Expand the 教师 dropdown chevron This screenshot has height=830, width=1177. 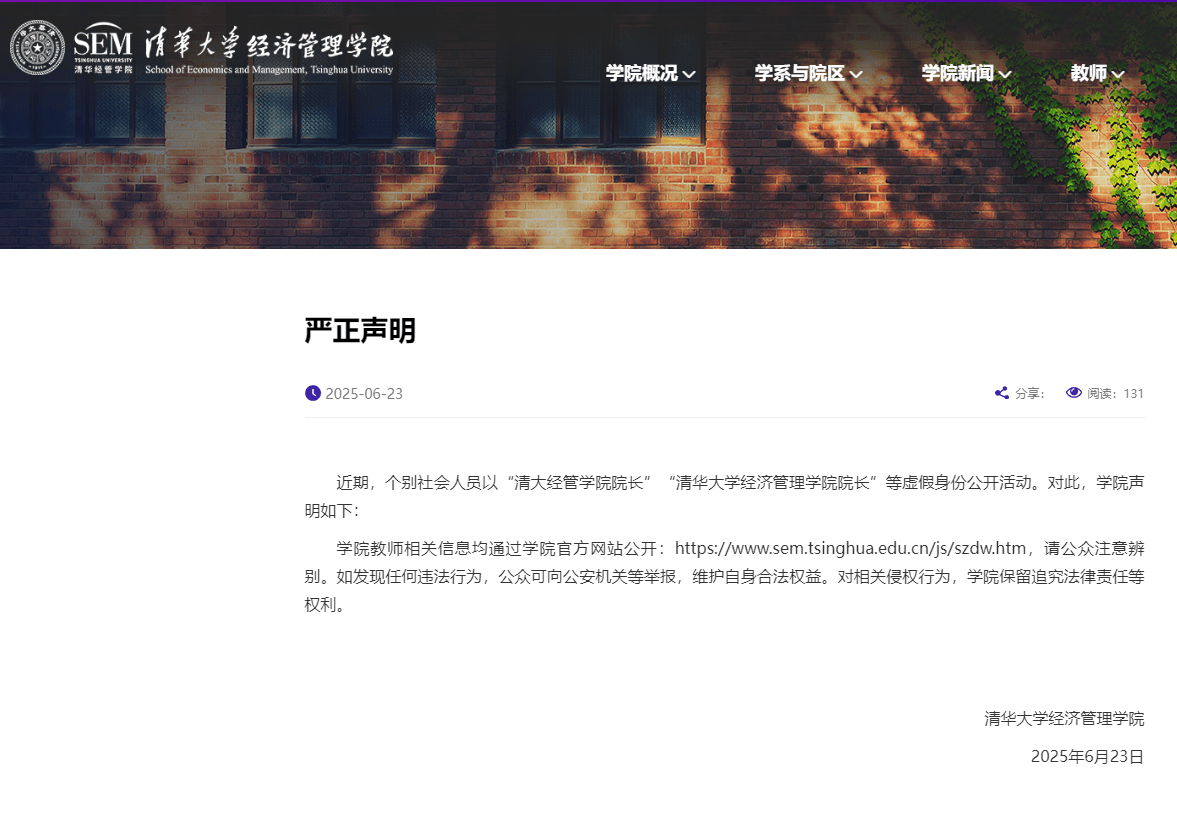pos(1120,74)
